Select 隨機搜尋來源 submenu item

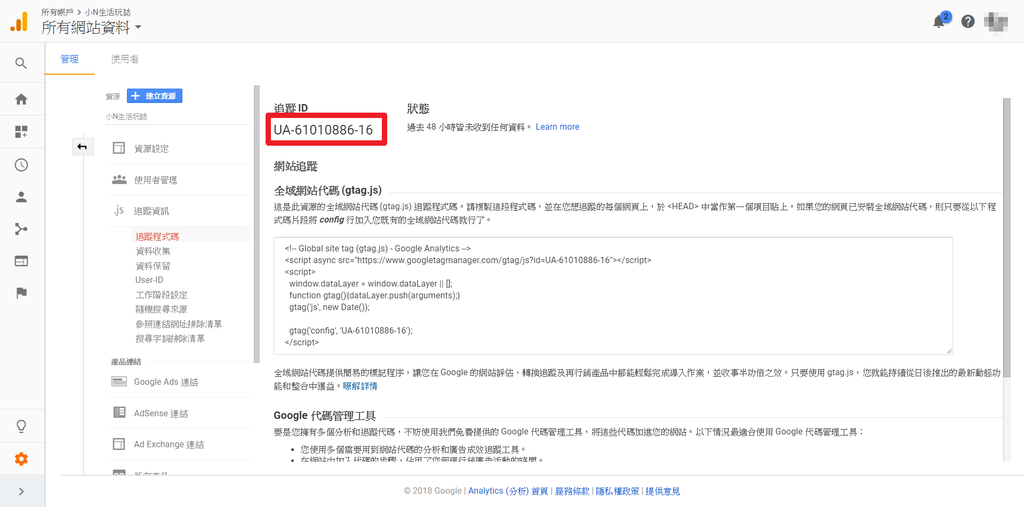[161, 310]
